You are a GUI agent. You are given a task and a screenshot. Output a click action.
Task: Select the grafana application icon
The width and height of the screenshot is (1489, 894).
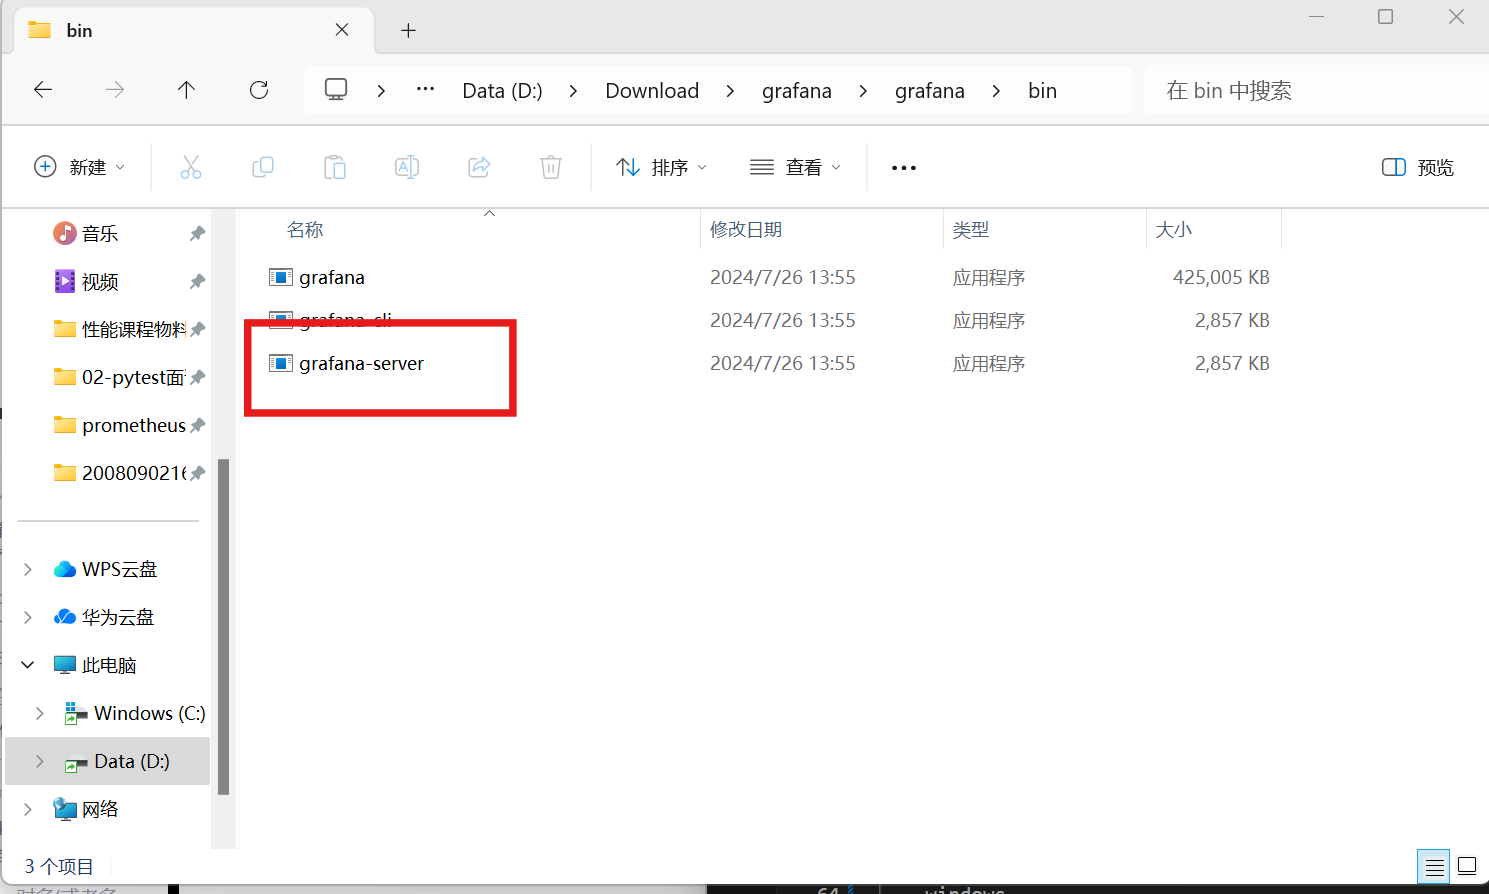(281, 277)
